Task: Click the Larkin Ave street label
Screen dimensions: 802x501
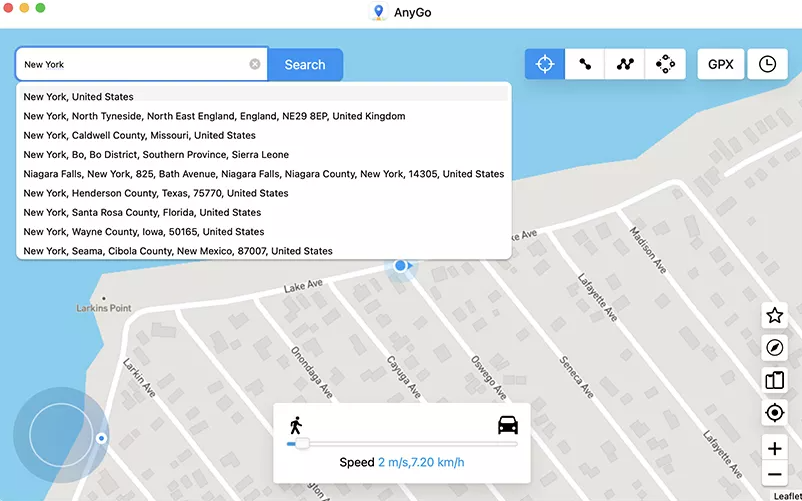Action: click(x=139, y=377)
